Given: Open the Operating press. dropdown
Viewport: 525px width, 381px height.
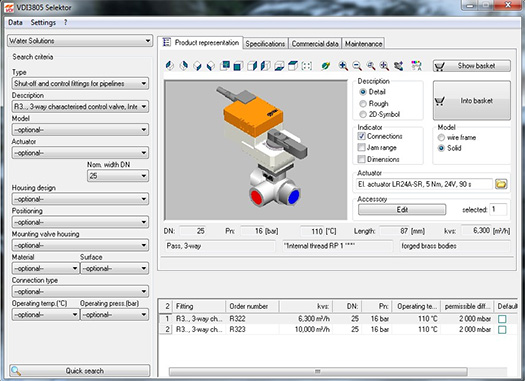Looking at the screenshot, I should (x=115, y=314).
